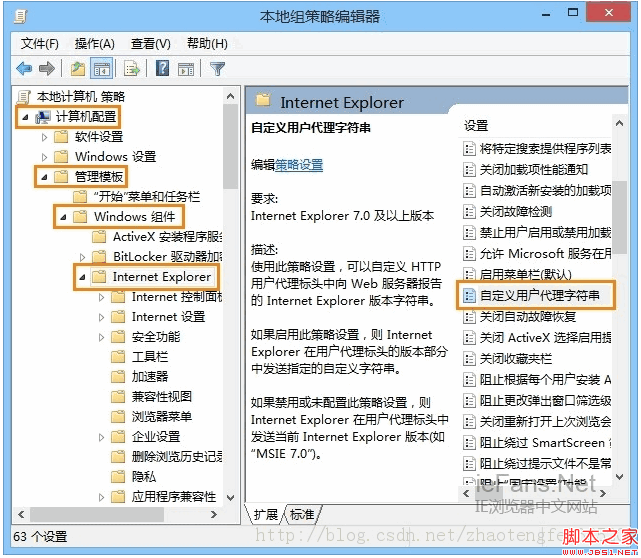Click the 本地计算机 策略 root icon
Image resolution: width=641 pixels, height=558 pixels.
pyautogui.click(x=24, y=97)
